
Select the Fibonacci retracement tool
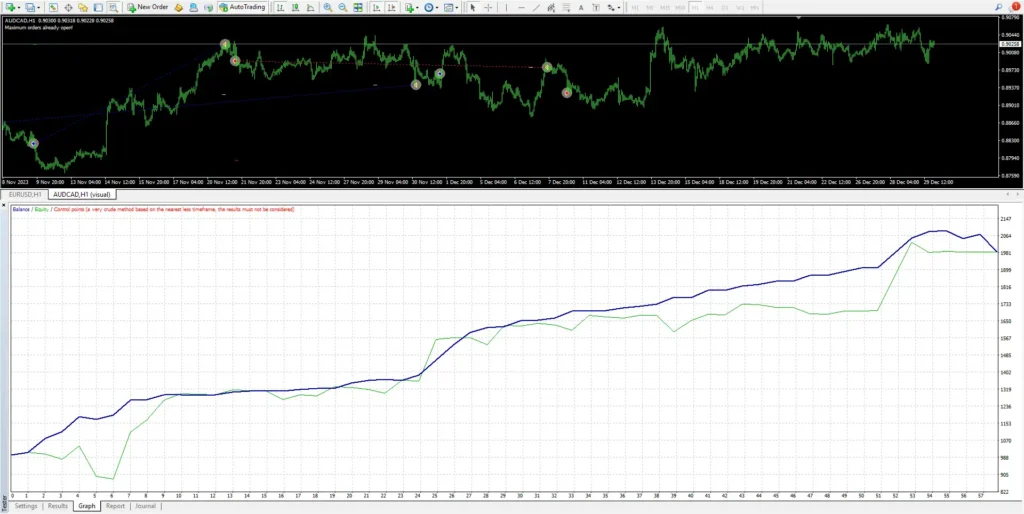[x=566, y=7]
